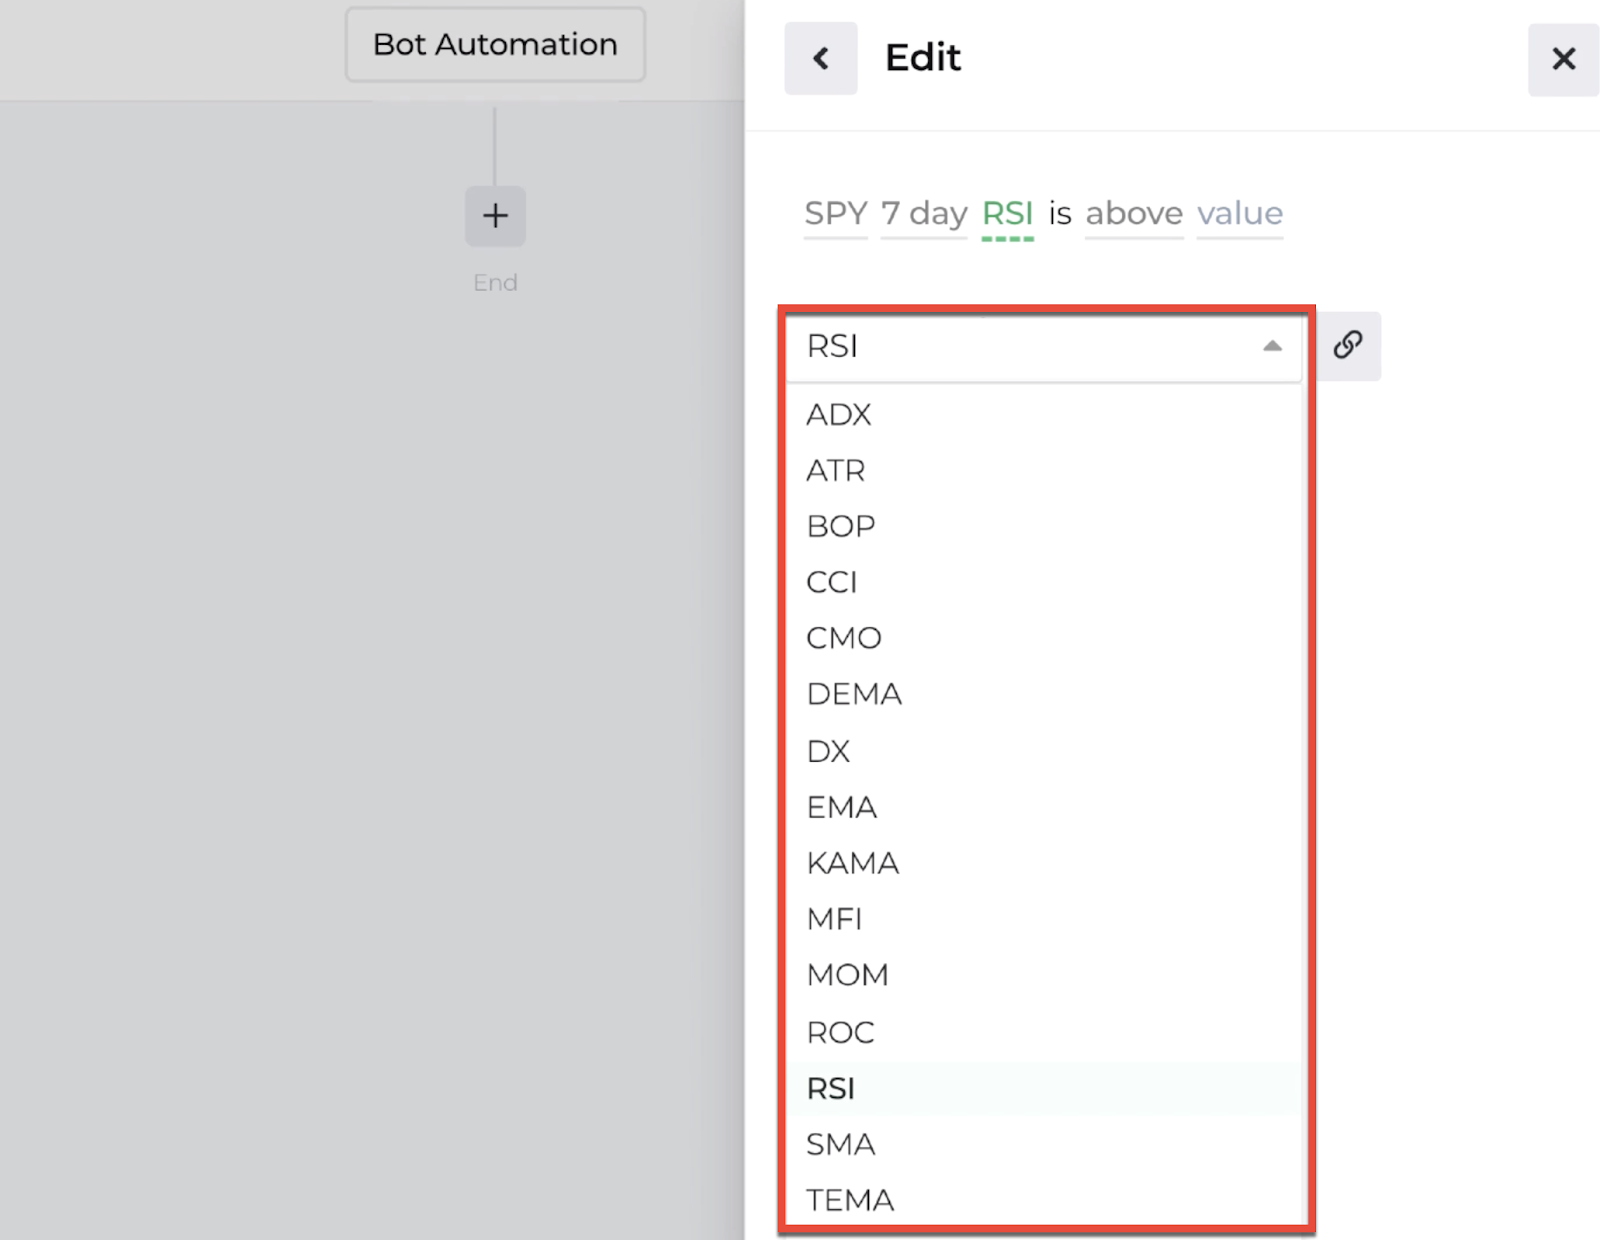The width and height of the screenshot is (1600, 1240).
Task: Select ROC from the list
Action: coord(1046,1032)
